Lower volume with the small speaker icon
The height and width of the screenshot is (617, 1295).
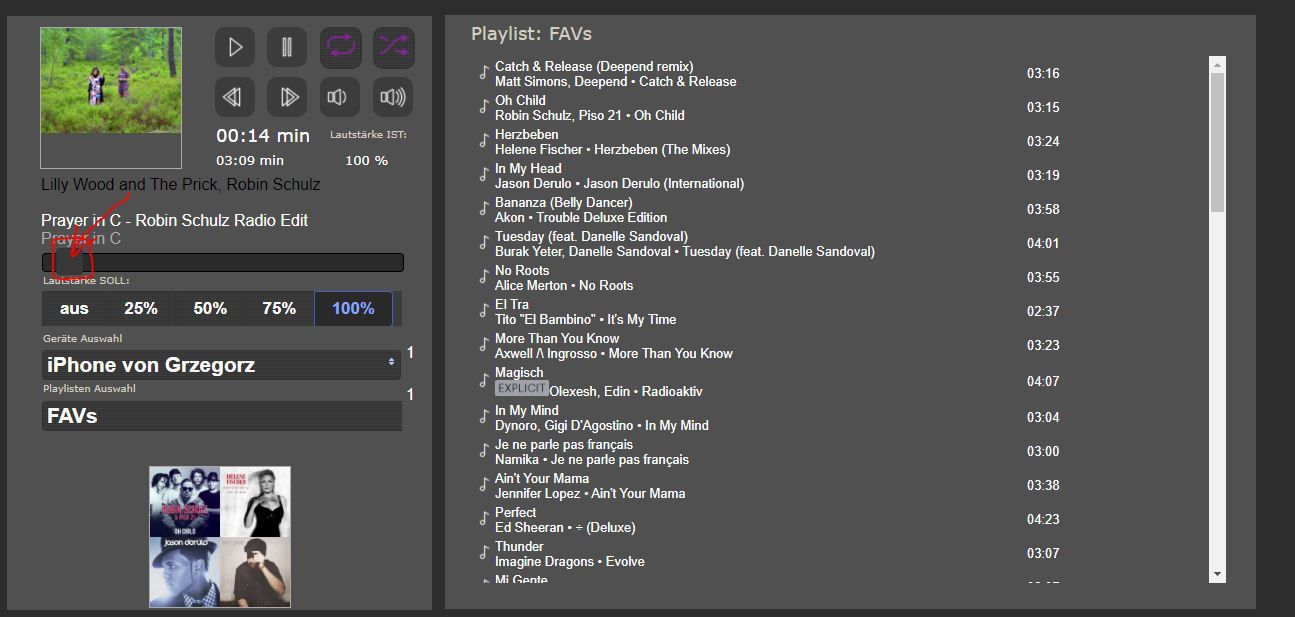pyautogui.click(x=340, y=97)
